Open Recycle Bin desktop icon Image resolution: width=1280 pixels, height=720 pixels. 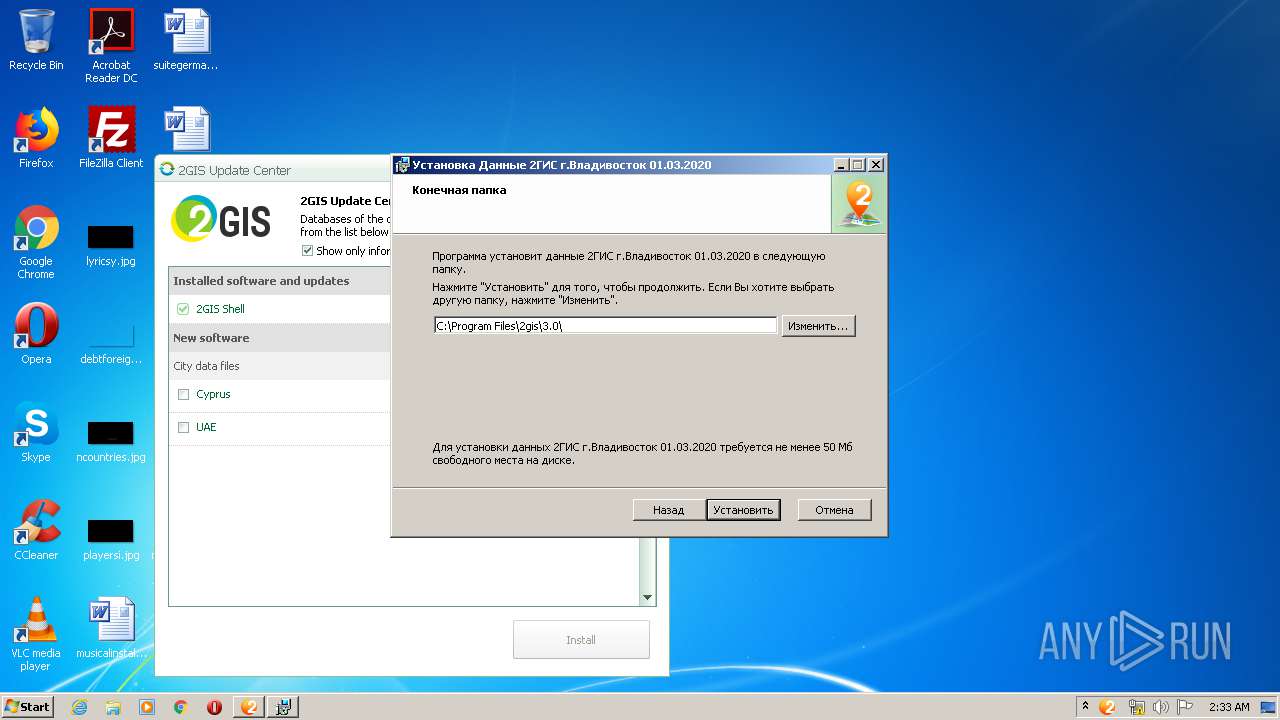point(36,40)
